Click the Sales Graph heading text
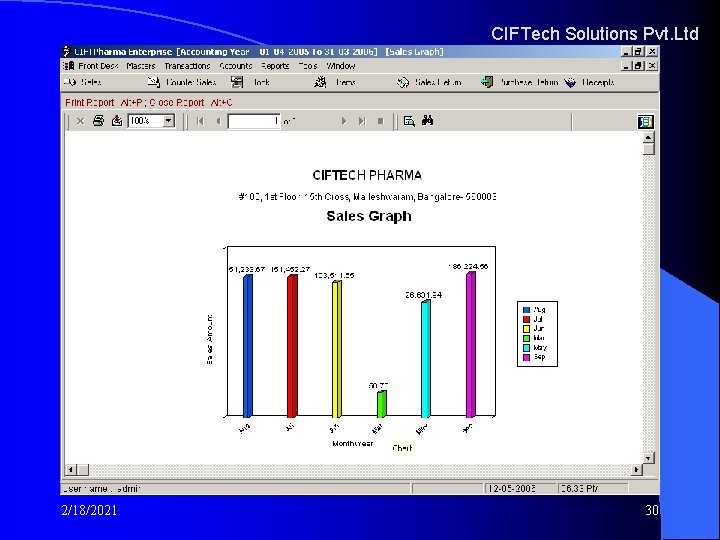The image size is (720, 540). [369, 216]
